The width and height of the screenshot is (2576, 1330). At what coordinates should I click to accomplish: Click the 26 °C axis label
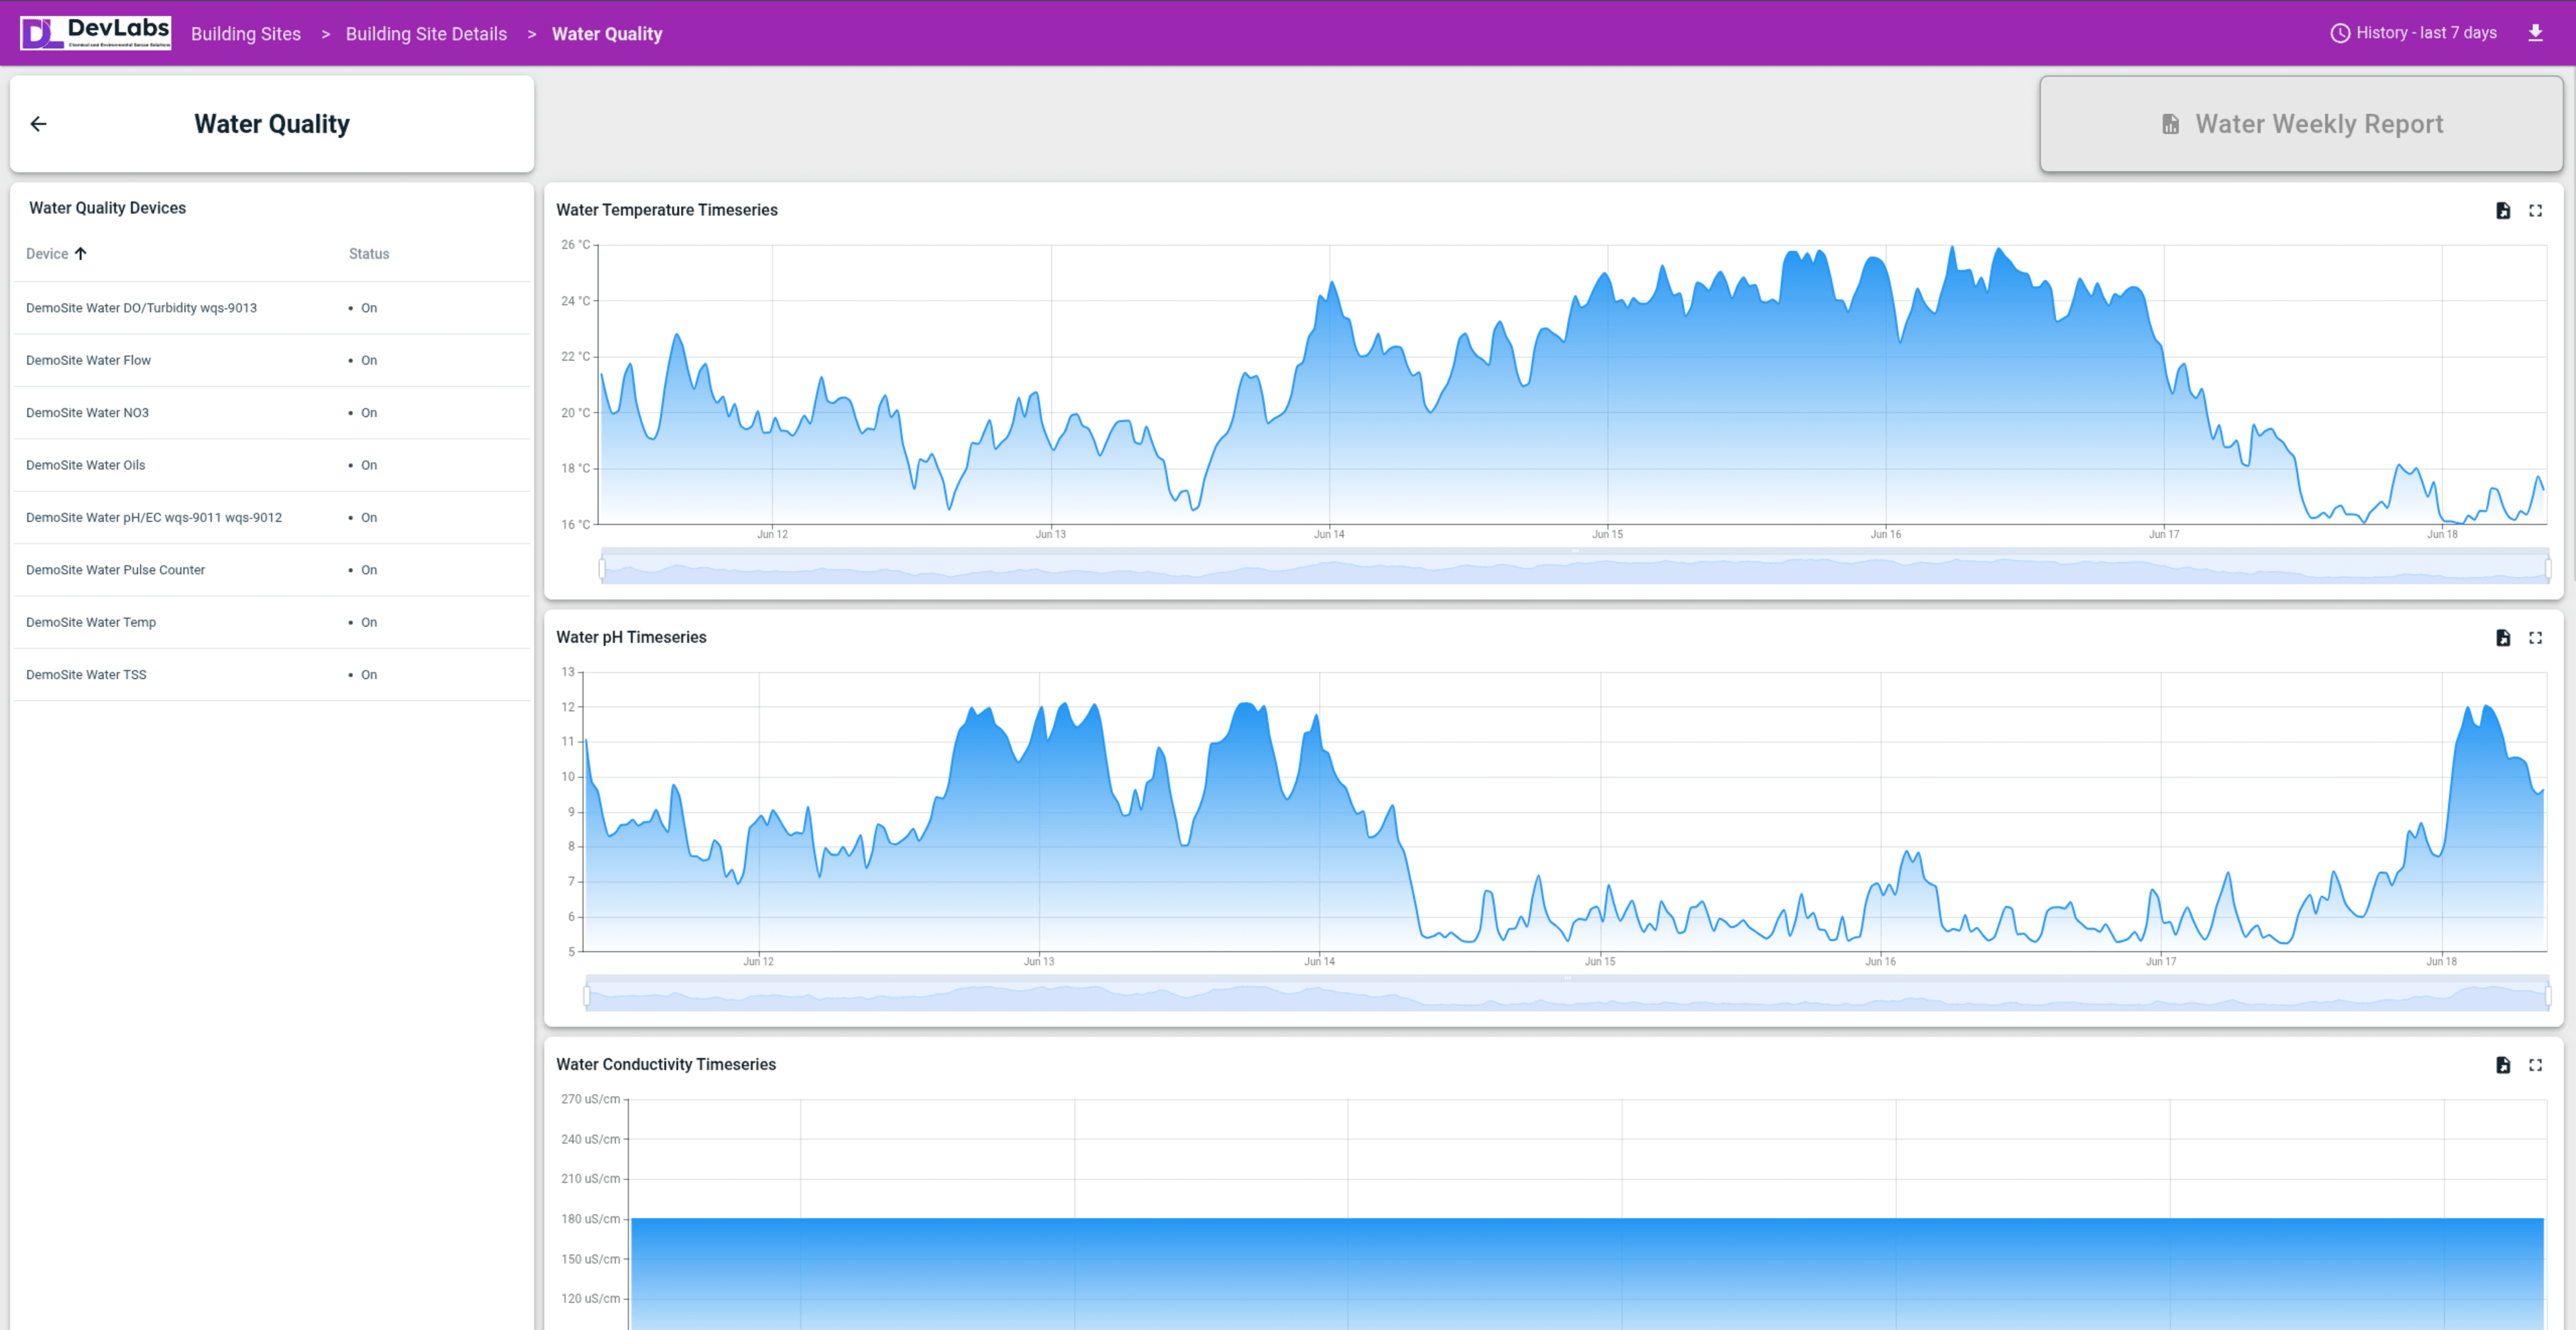(x=575, y=245)
